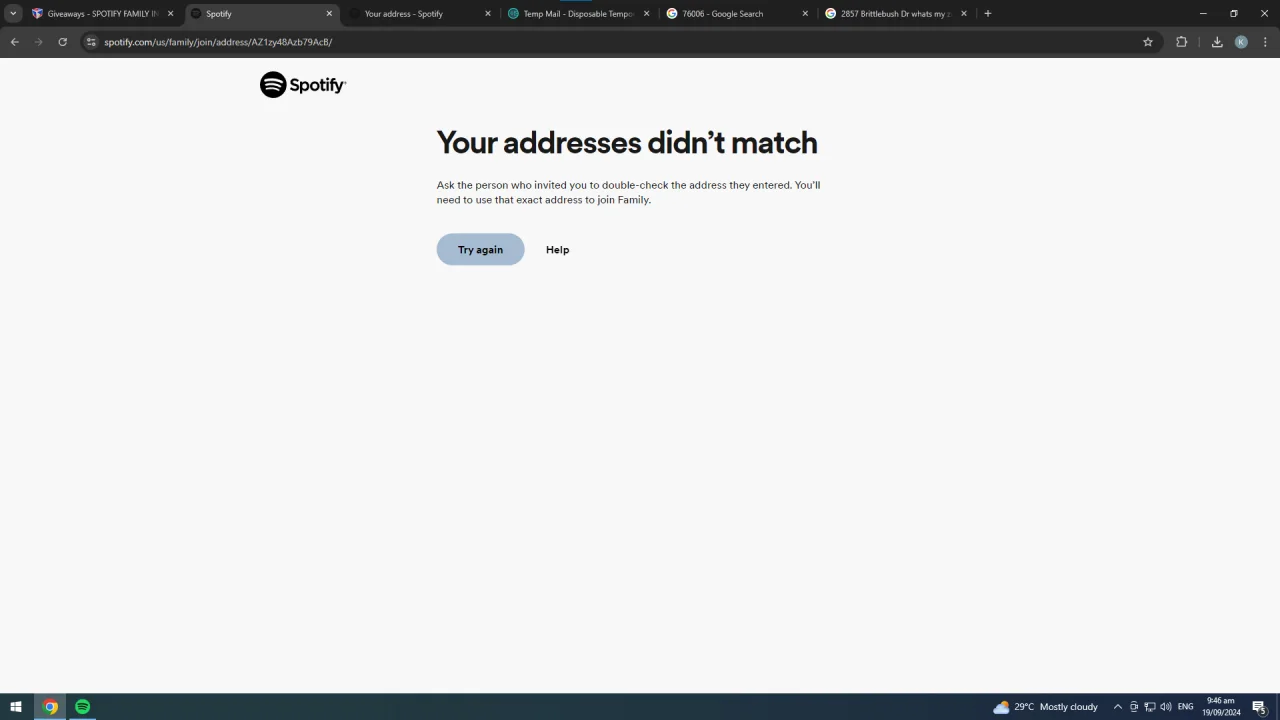The height and width of the screenshot is (720, 1280).
Task: Show hidden system tray icons
Action: tap(1118, 707)
